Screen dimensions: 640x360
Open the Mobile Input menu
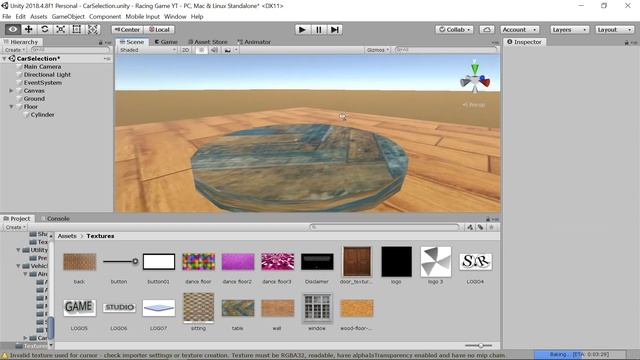142,17
